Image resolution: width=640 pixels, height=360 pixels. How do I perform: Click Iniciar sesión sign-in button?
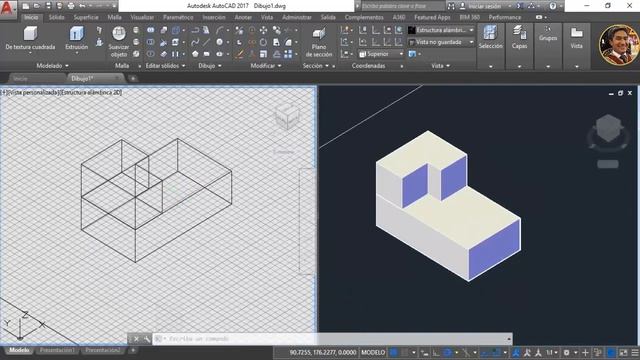[484, 6]
